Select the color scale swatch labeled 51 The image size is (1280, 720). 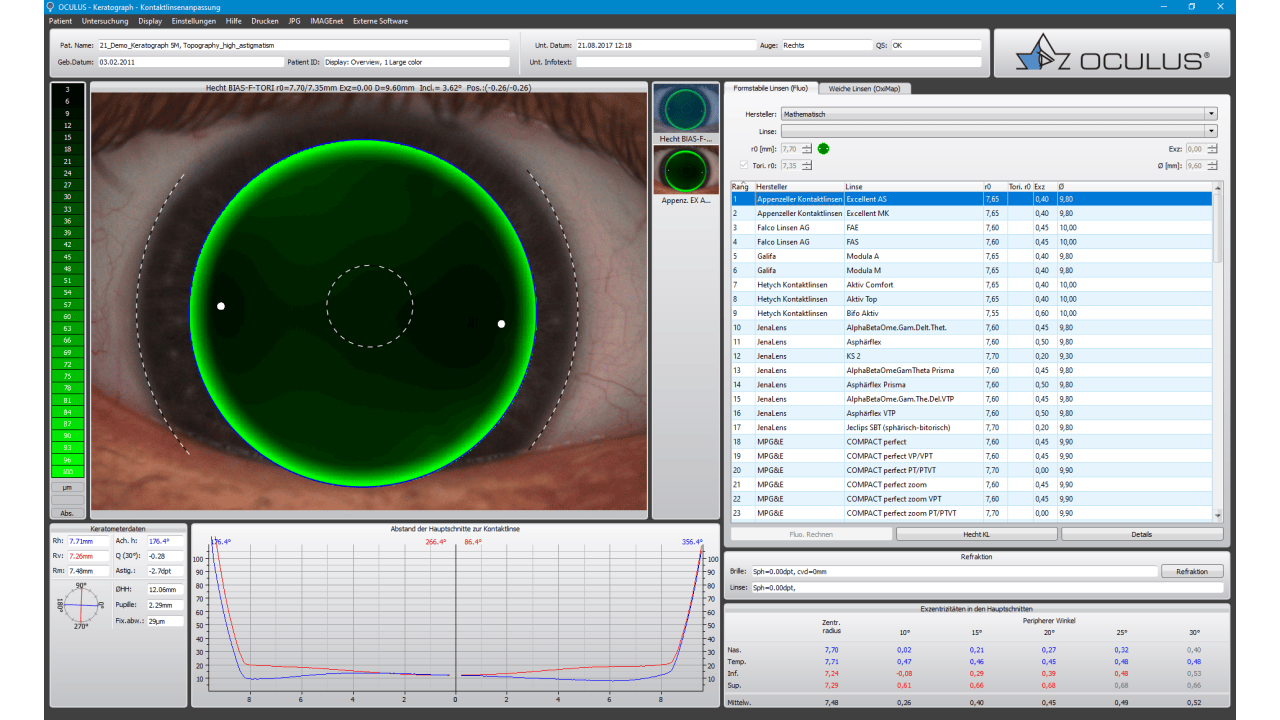[67, 282]
